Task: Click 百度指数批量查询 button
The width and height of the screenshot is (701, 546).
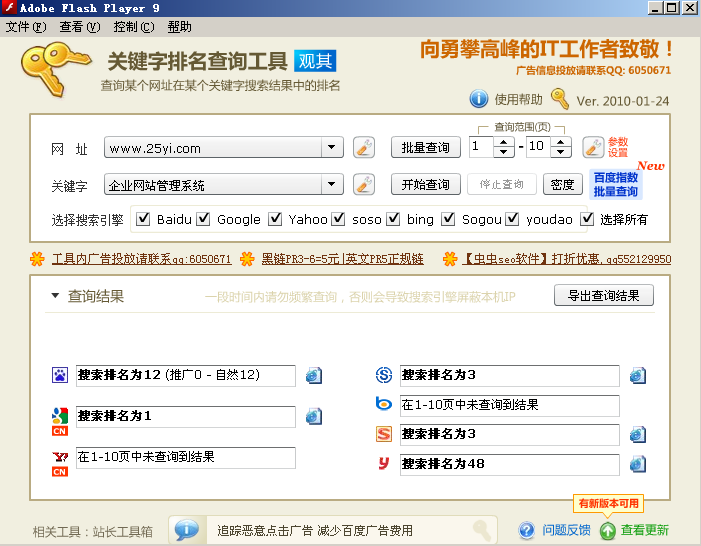Action: [616, 184]
